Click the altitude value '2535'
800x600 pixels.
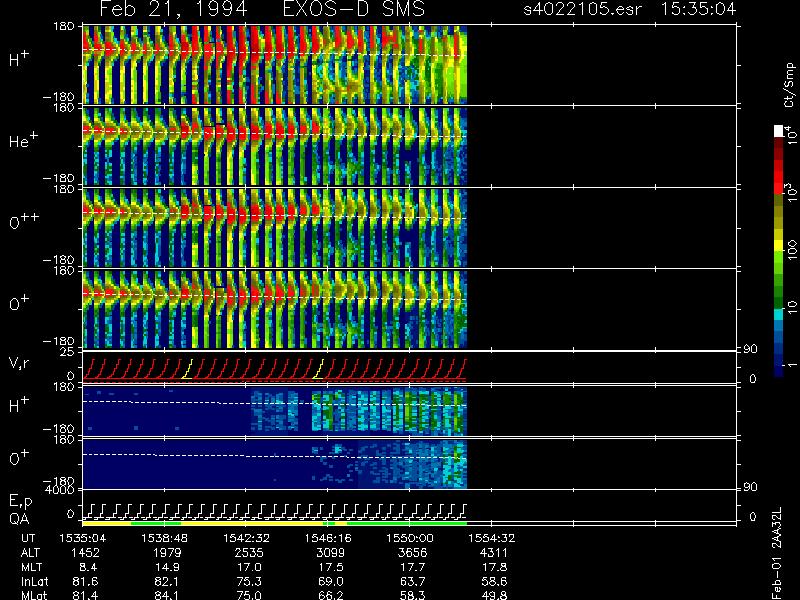[x=249, y=553]
